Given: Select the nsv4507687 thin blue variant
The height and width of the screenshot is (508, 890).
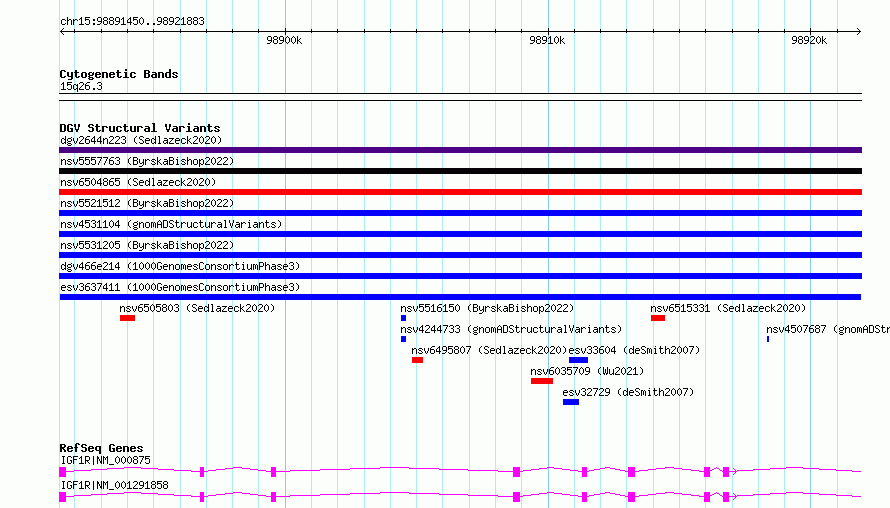Looking at the screenshot, I should coord(768,339).
